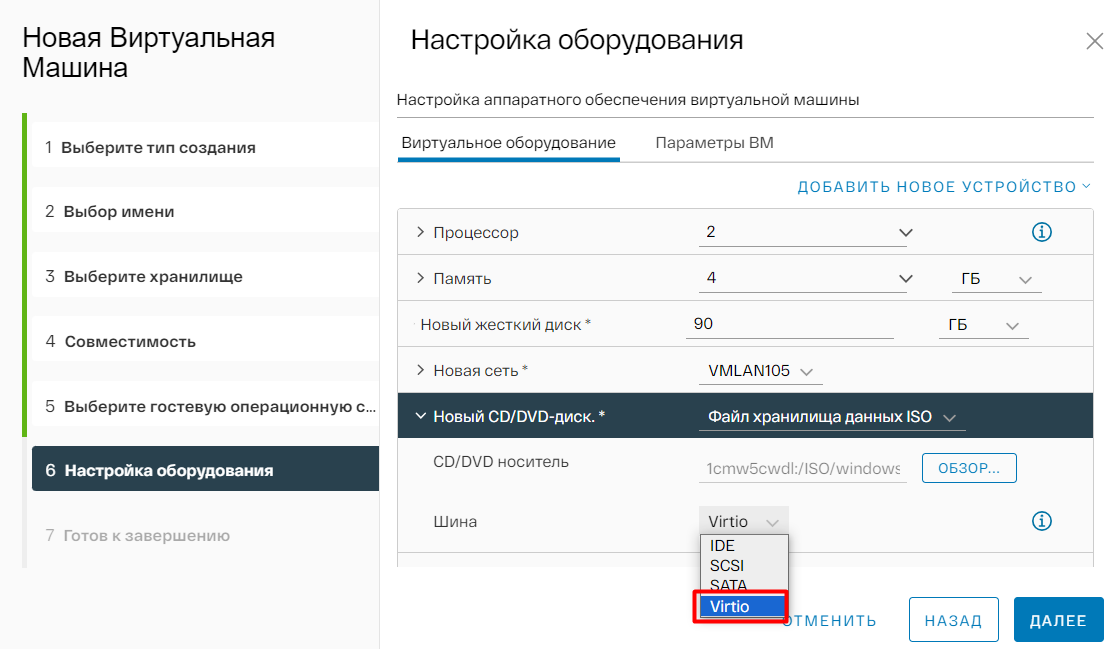Click the Шина label
1109x649 pixels.
455,522
